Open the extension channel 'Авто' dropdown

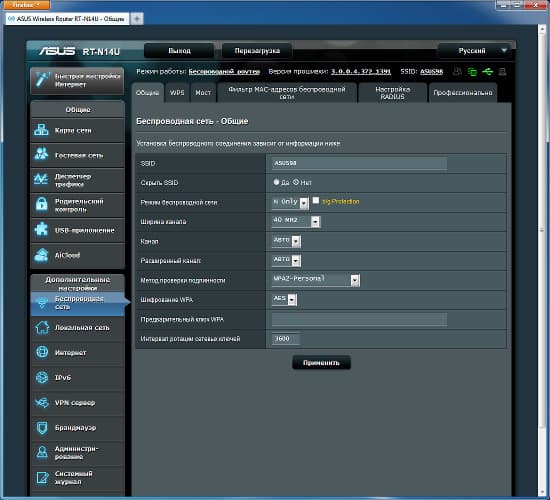[x=287, y=260]
